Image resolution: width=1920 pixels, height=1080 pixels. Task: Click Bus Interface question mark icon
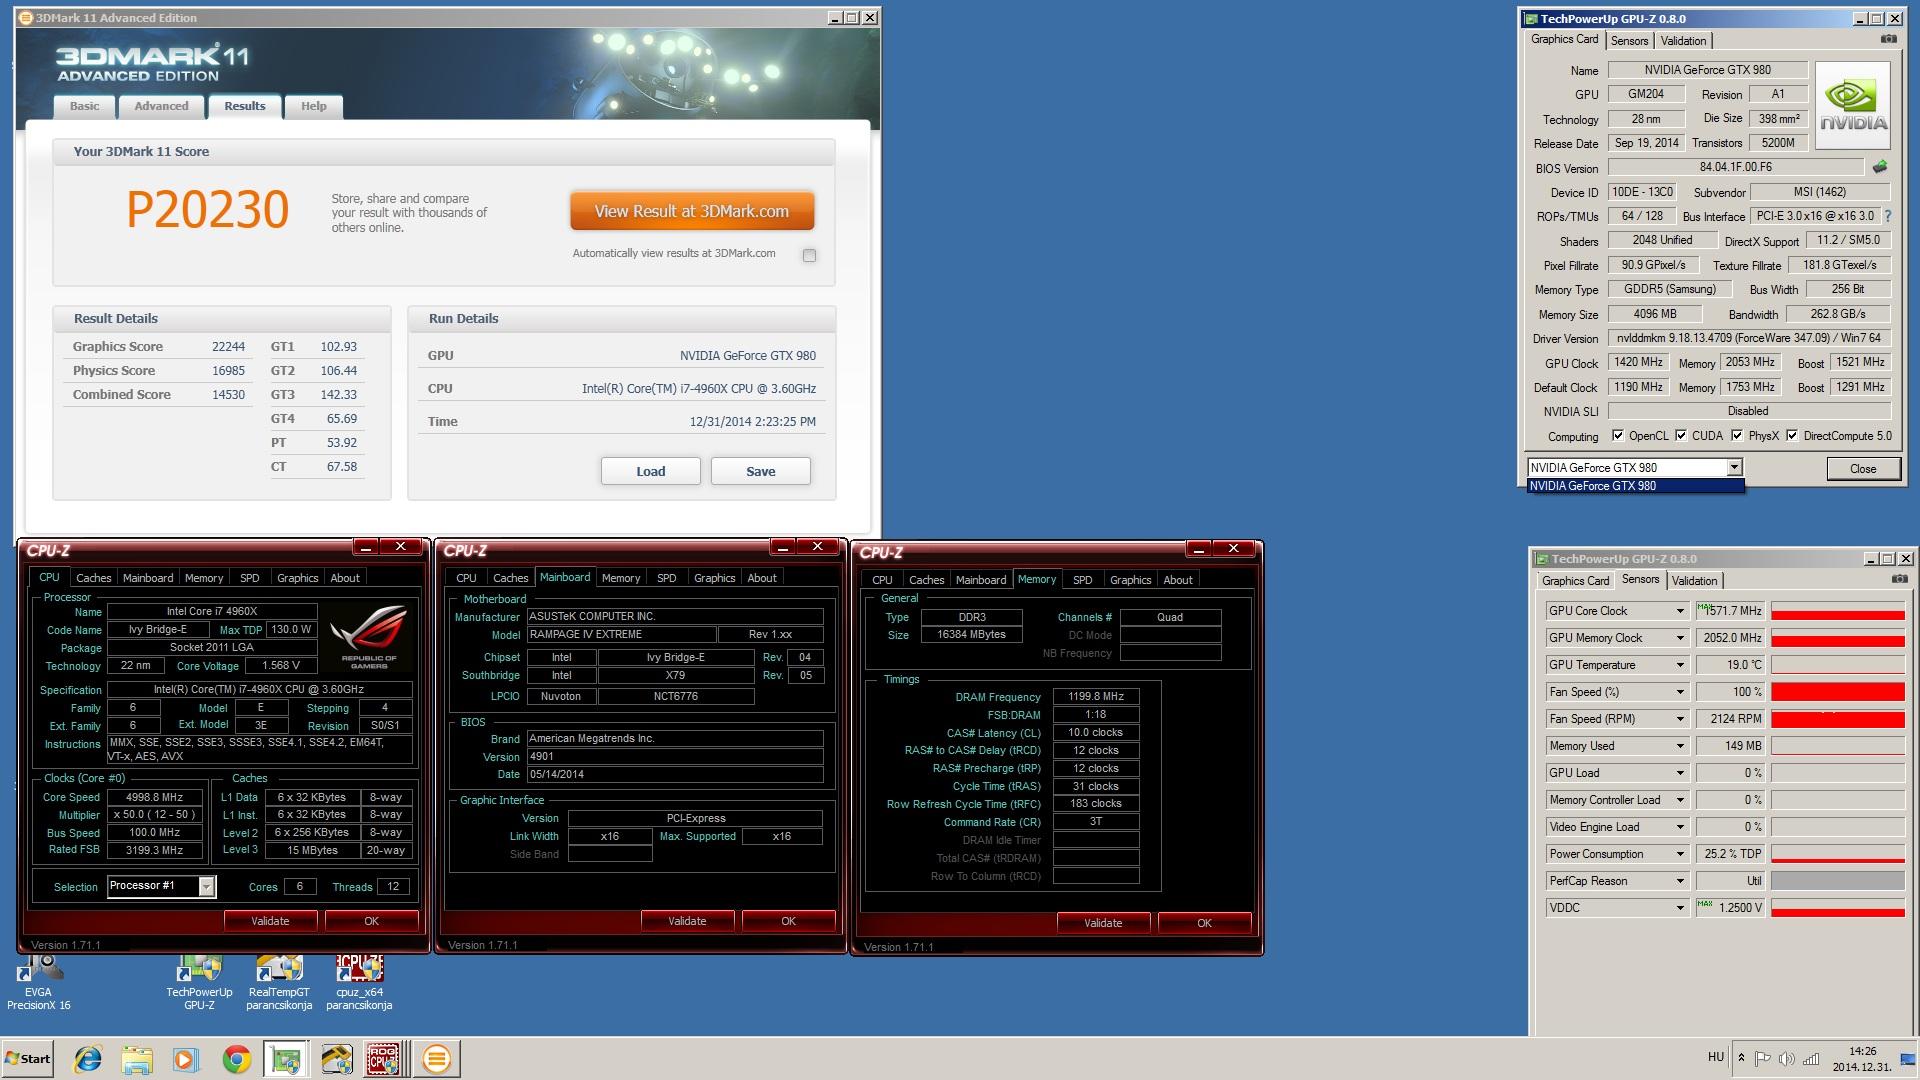pos(1888,216)
